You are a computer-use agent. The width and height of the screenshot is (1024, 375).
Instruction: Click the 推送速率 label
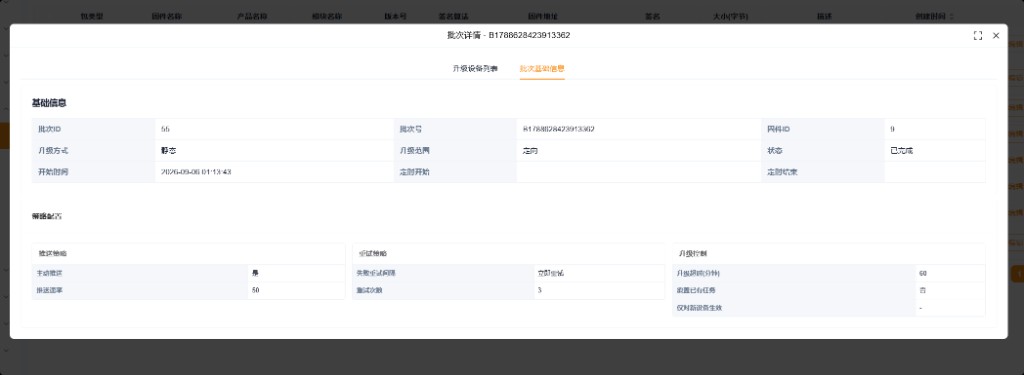50,290
